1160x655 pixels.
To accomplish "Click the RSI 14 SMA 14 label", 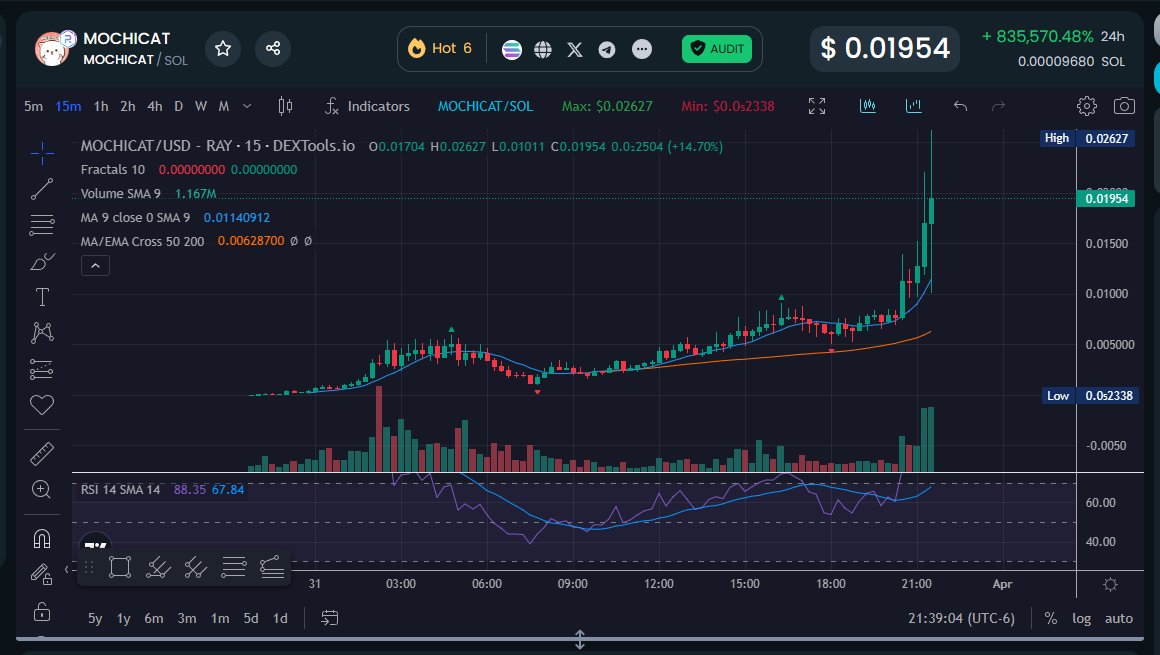I will coord(120,489).
